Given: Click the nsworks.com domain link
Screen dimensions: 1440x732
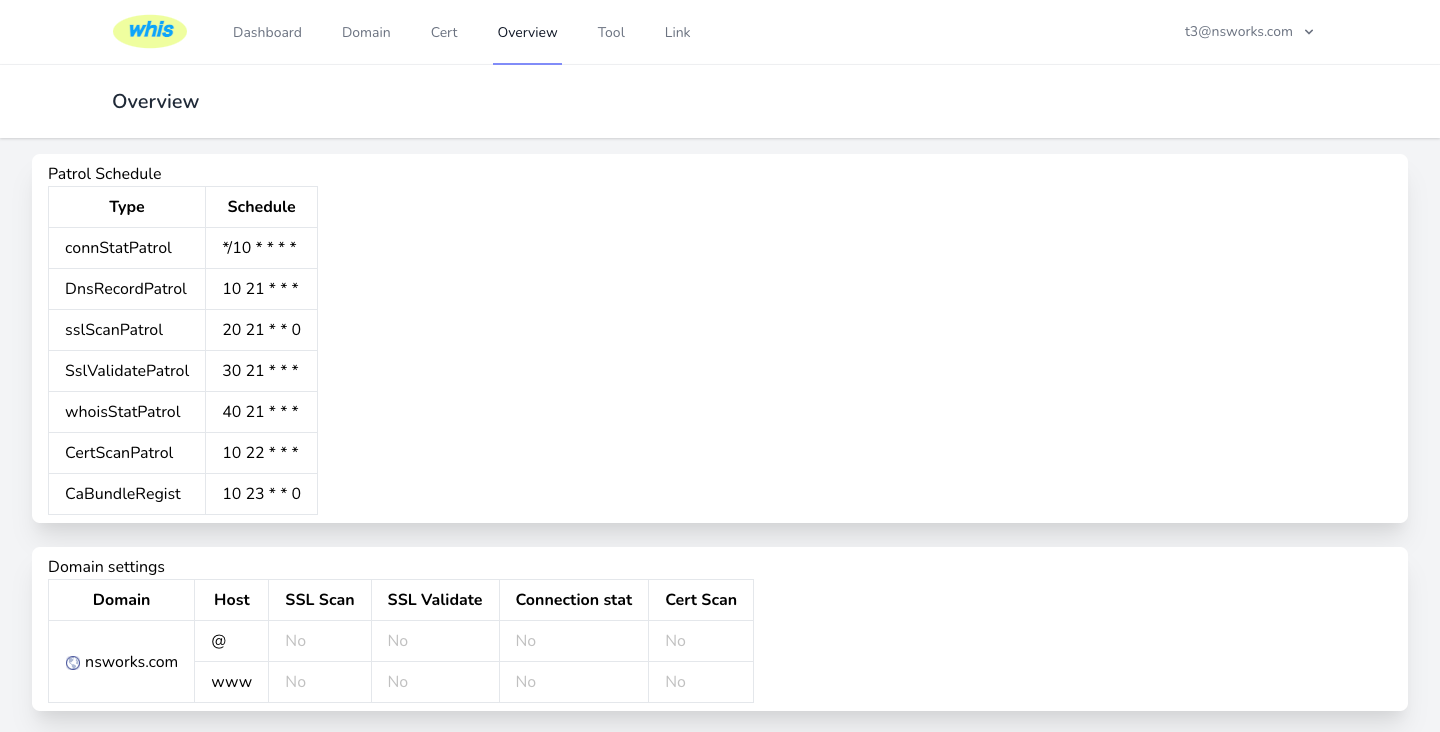Looking at the screenshot, I should pyautogui.click(x=131, y=662).
